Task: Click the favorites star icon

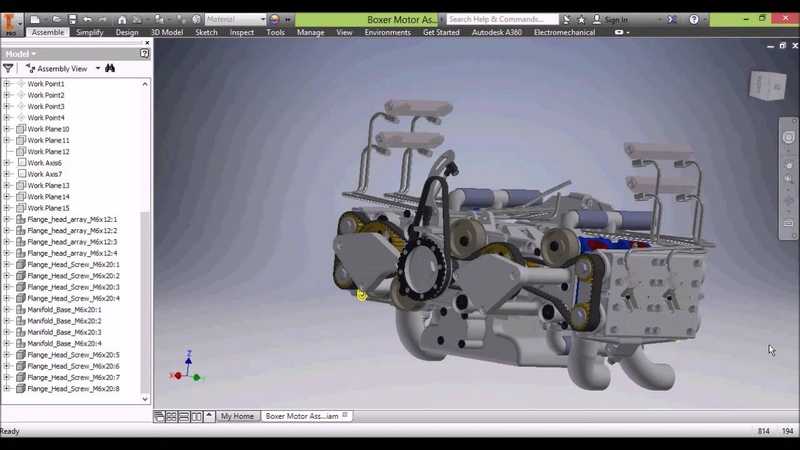Action: click(x=582, y=19)
